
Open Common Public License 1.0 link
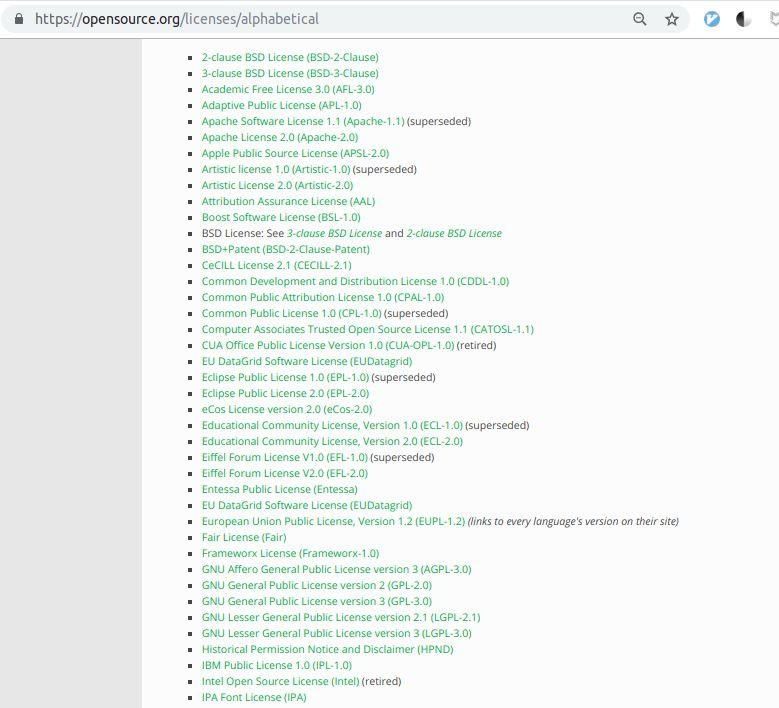pyautogui.click(x=291, y=314)
